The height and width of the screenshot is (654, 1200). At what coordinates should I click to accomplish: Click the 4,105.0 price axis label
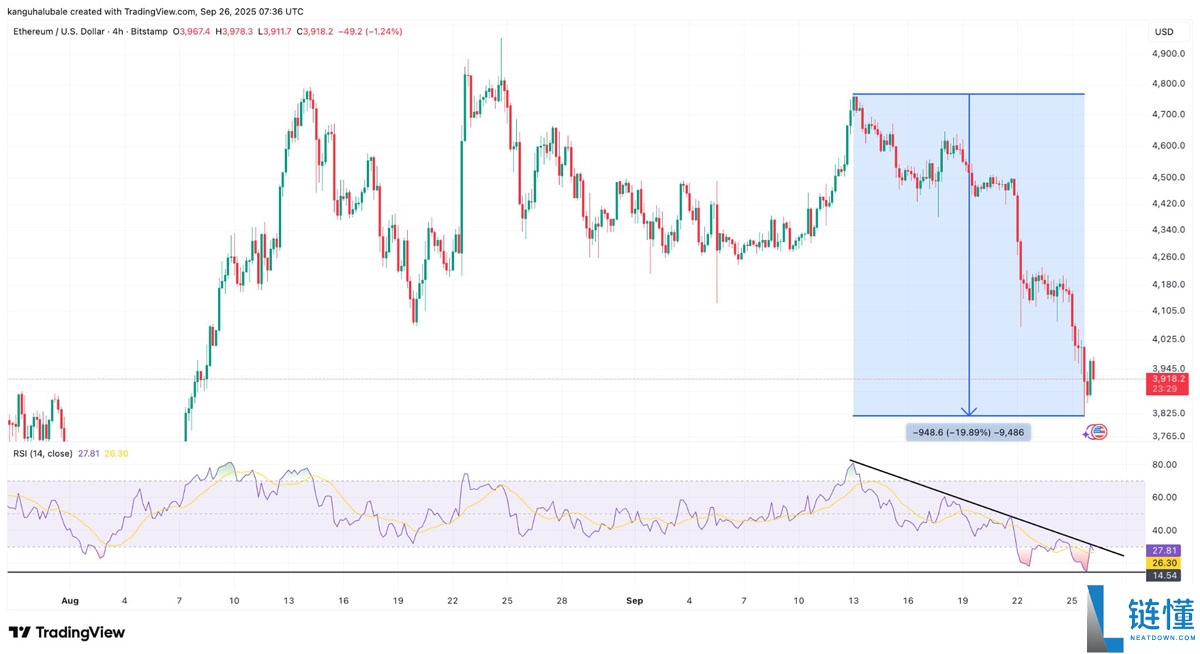[1168, 311]
